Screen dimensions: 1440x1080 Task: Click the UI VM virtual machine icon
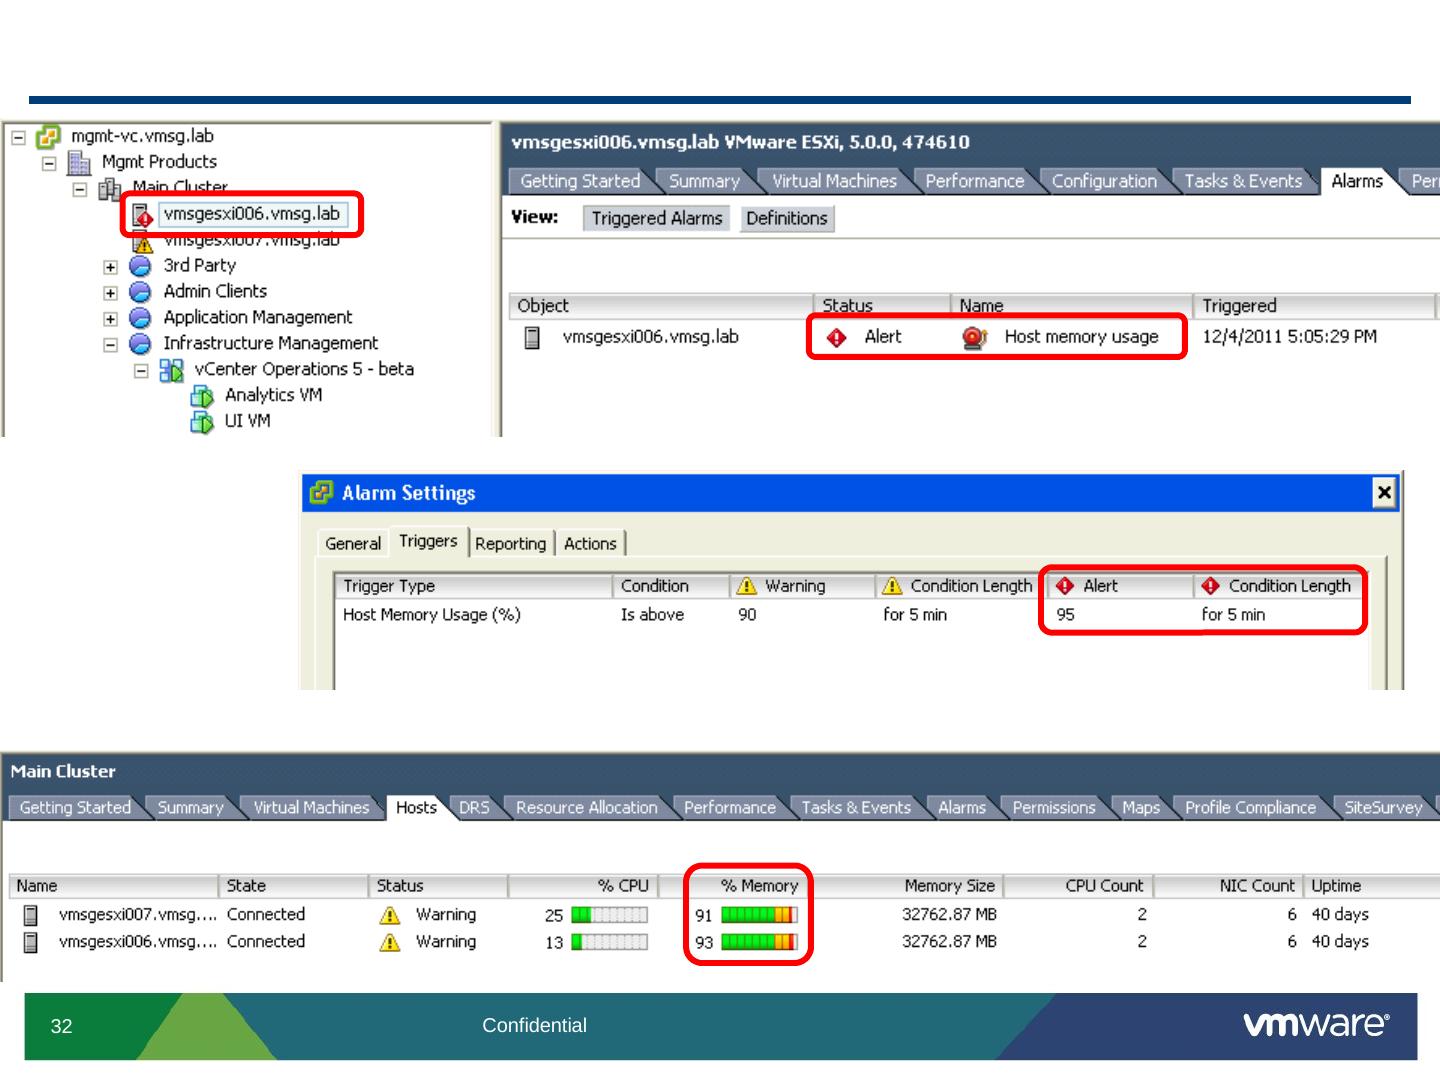pyautogui.click(x=202, y=422)
